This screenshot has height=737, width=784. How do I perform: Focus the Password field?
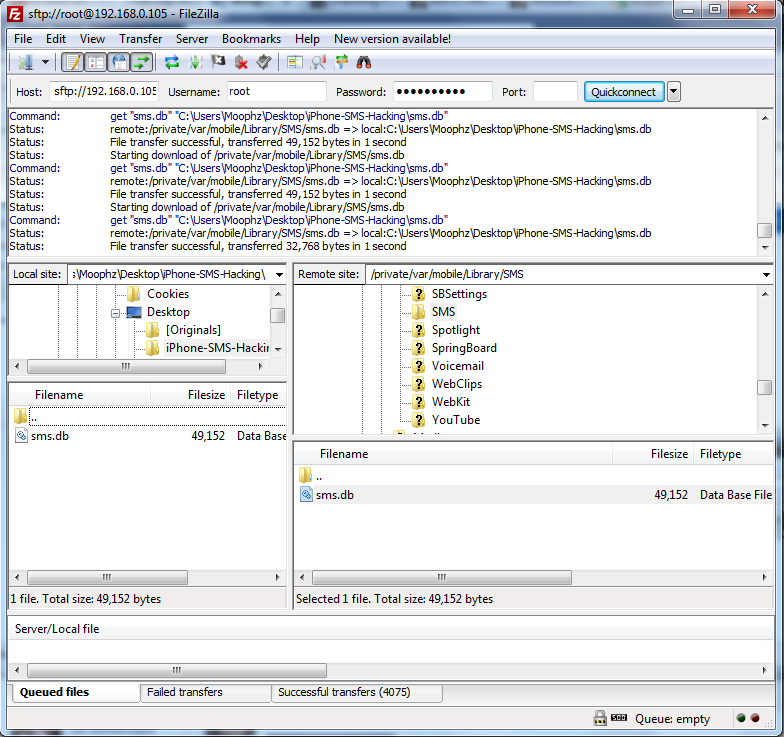click(x=442, y=92)
